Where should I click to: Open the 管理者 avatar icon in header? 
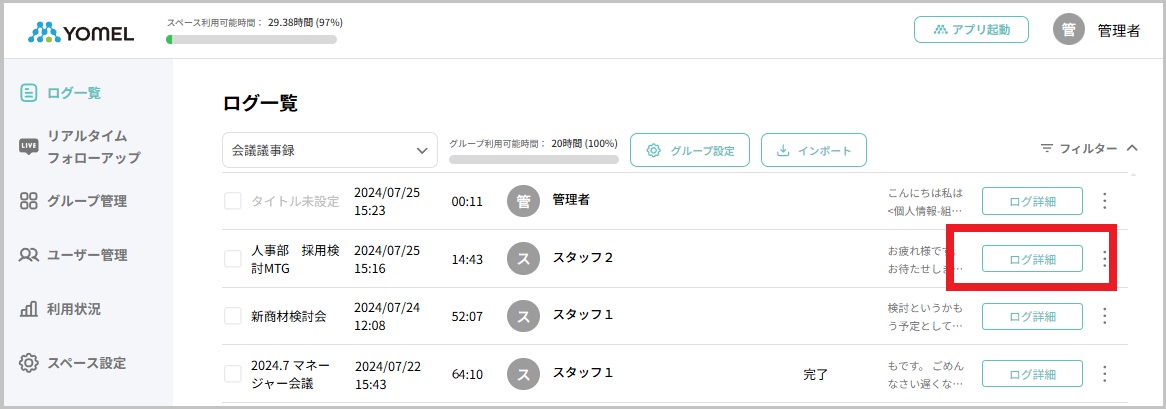click(x=1069, y=29)
